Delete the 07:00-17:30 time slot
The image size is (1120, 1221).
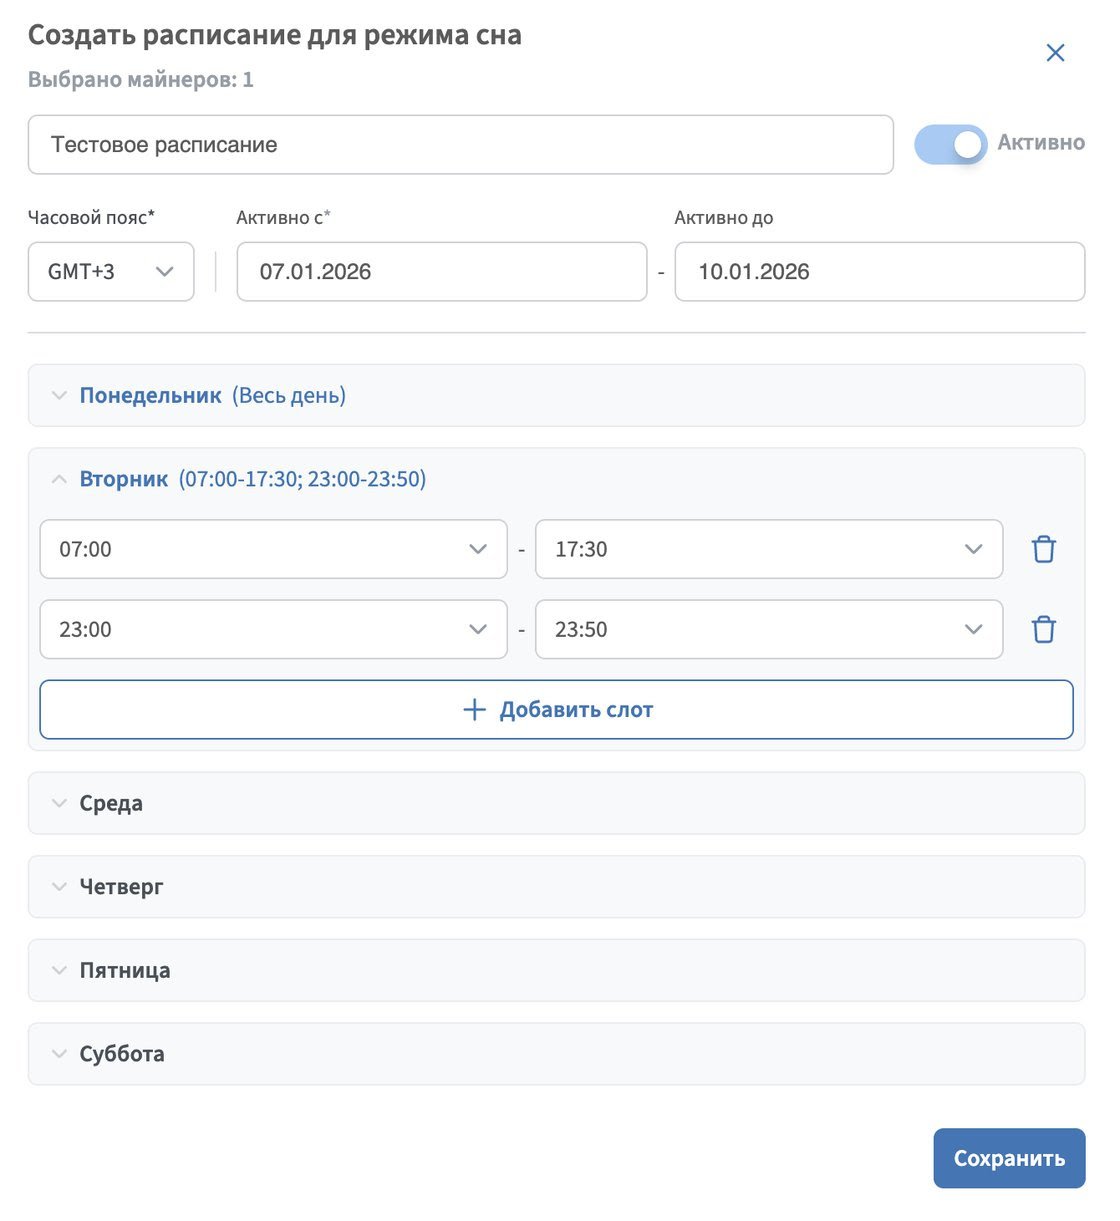1043,549
